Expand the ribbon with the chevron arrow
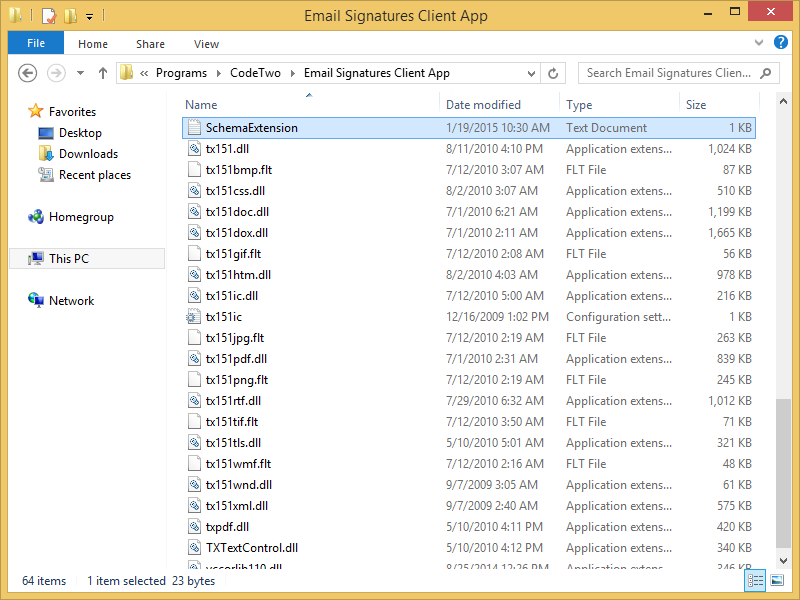The image size is (800, 600). 758,43
